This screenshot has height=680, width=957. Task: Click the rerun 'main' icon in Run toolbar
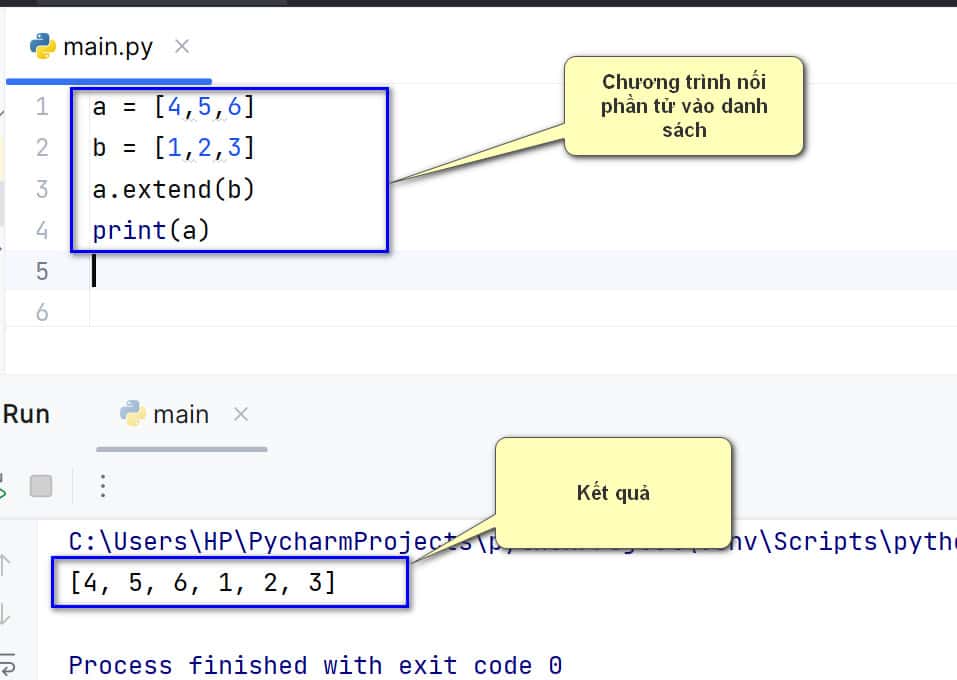[3, 487]
